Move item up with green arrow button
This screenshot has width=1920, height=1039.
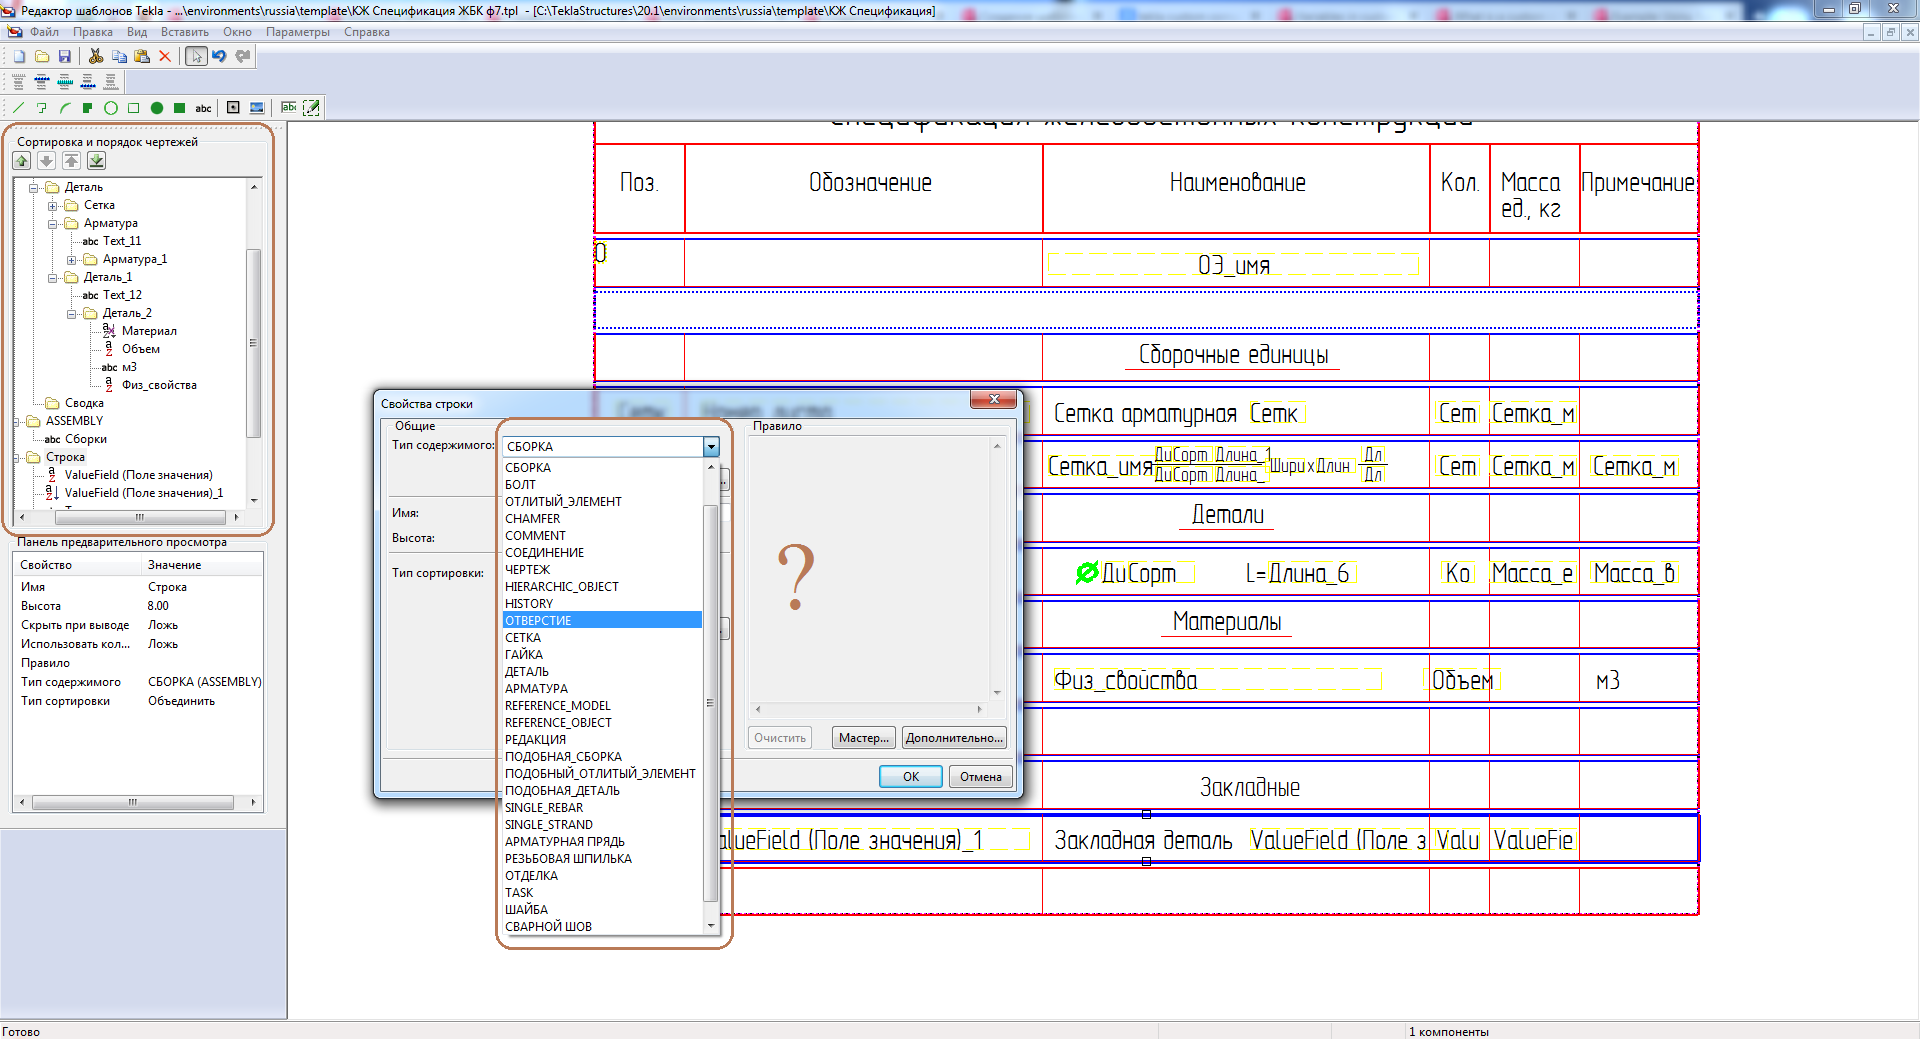point(22,161)
